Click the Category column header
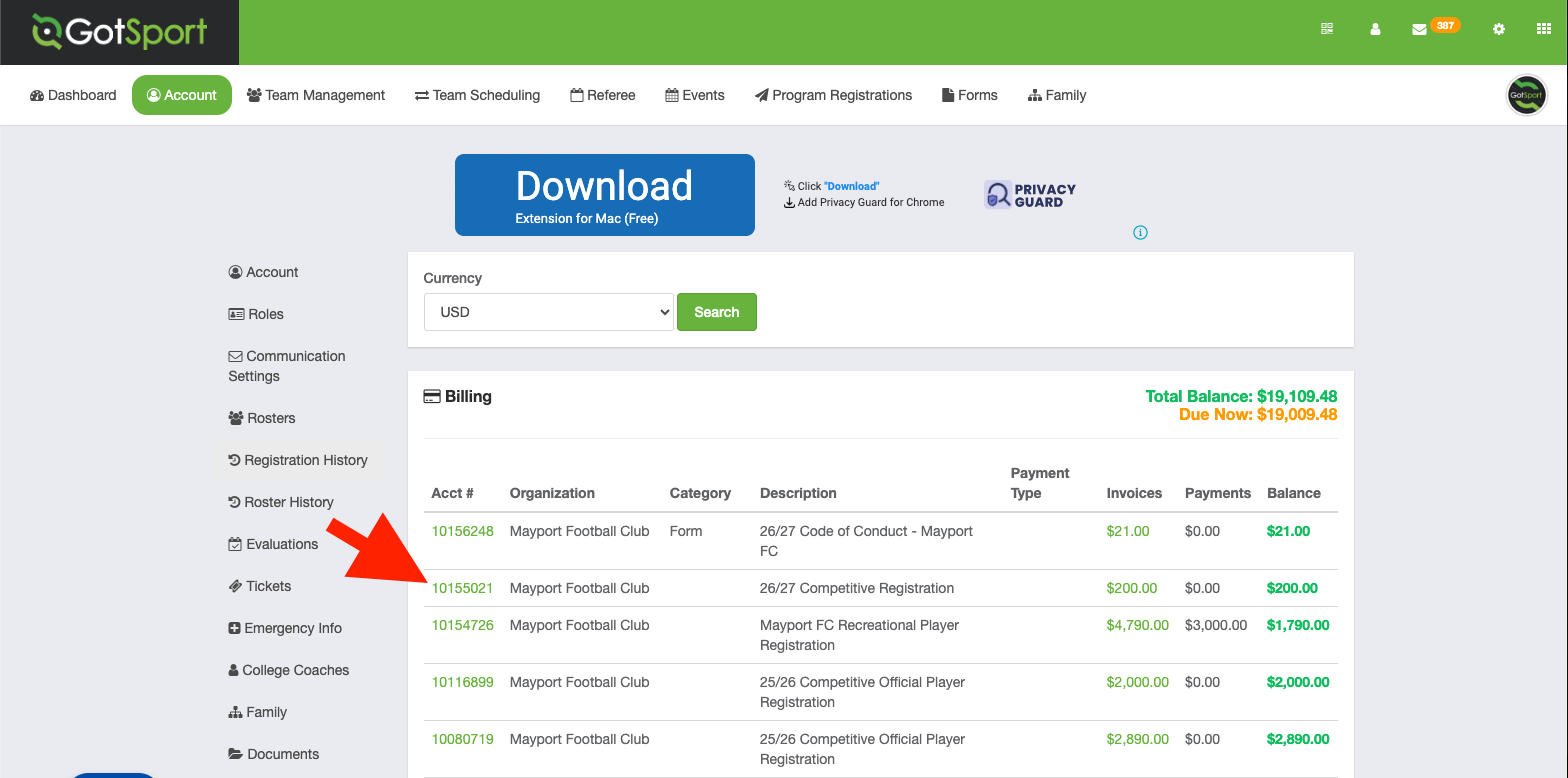This screenshot has height=778, width=1568. [x=700, y=493]
